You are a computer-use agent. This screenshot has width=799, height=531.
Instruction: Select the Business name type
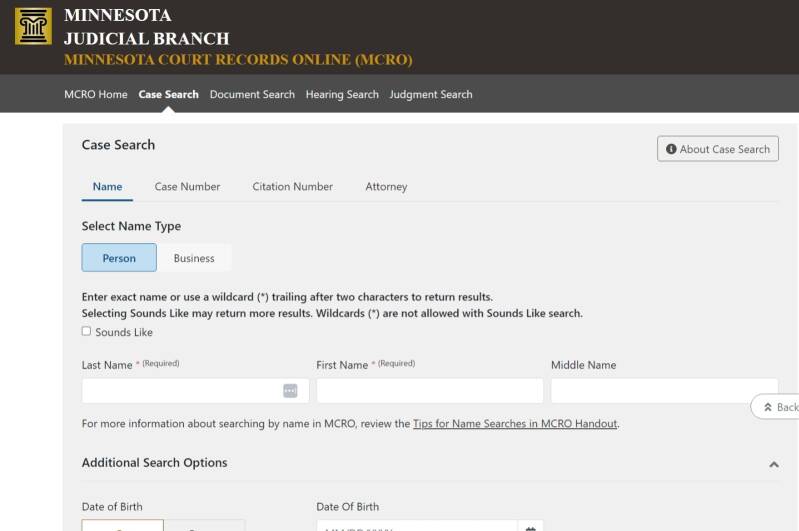click(194, 258)
